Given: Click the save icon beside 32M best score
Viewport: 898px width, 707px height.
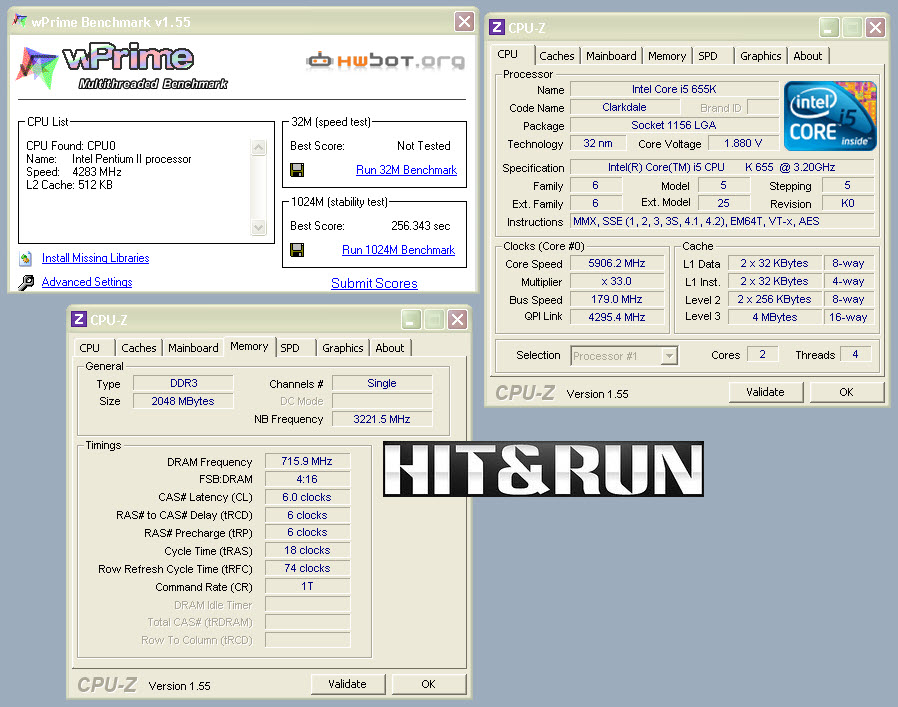Looking at the screenshot, I should point(297,170).
